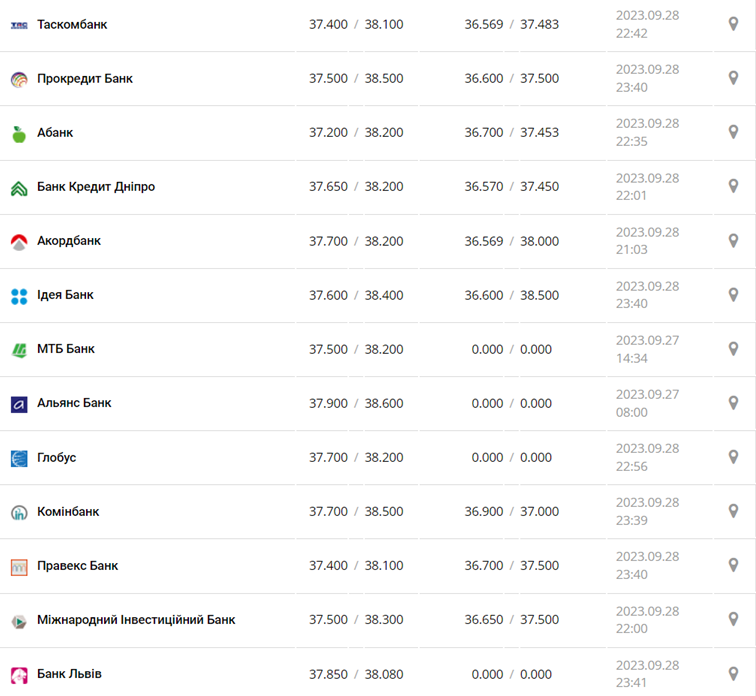Click the green apple Абанк logo
The height and width of the screenshot is (696, 756).
point(19,134)
